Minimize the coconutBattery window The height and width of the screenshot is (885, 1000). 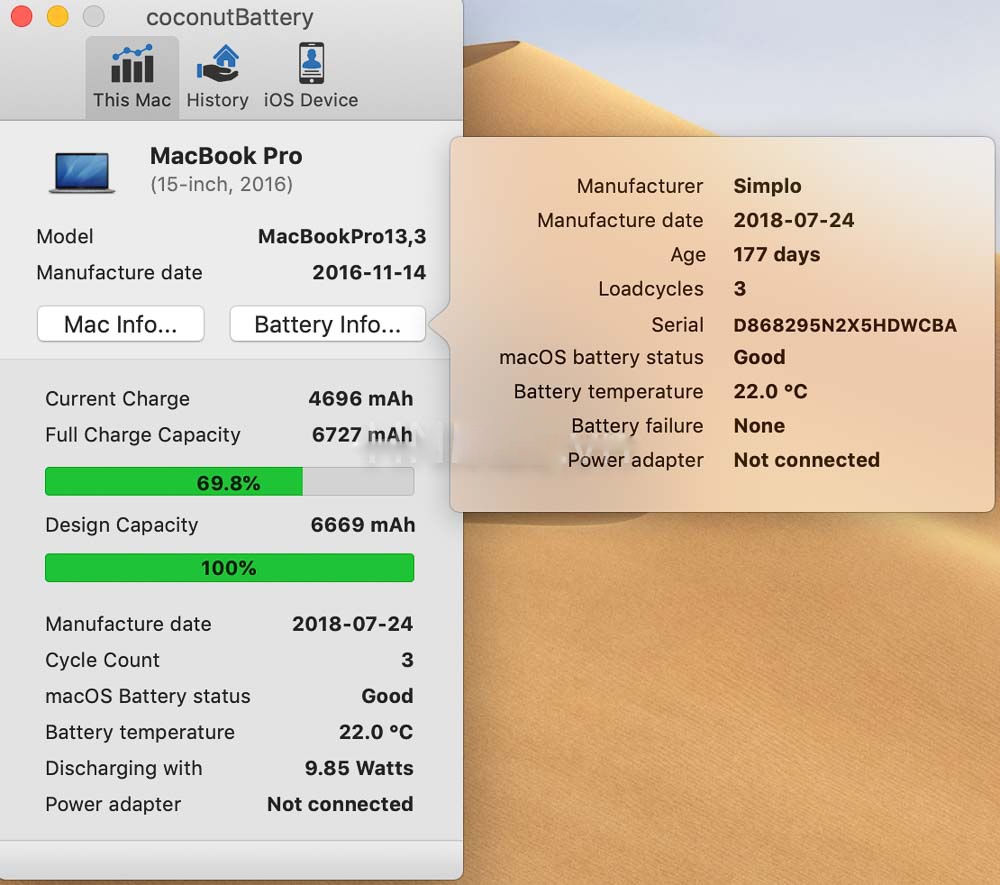click(58, 17)
